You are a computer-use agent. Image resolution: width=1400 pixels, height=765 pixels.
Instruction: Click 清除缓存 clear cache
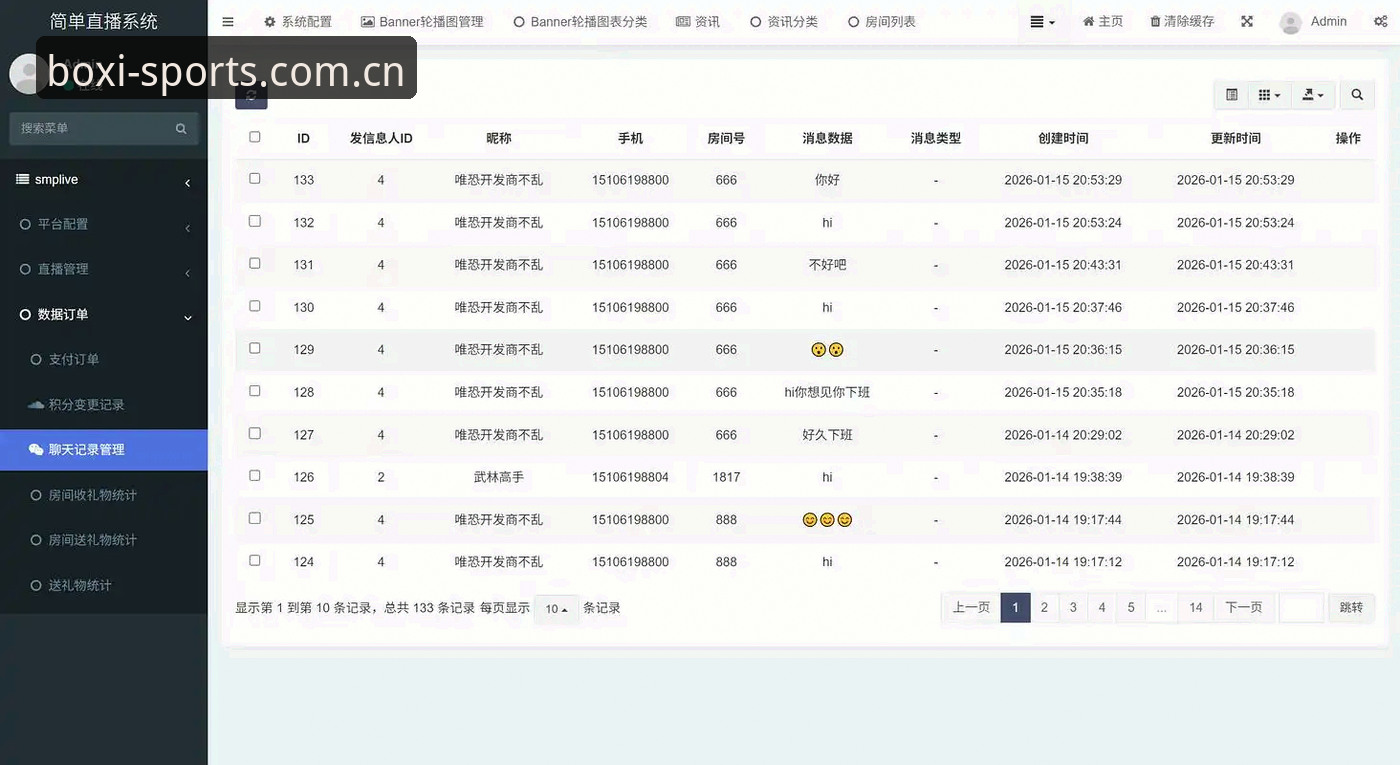[x=1182, y=22]
